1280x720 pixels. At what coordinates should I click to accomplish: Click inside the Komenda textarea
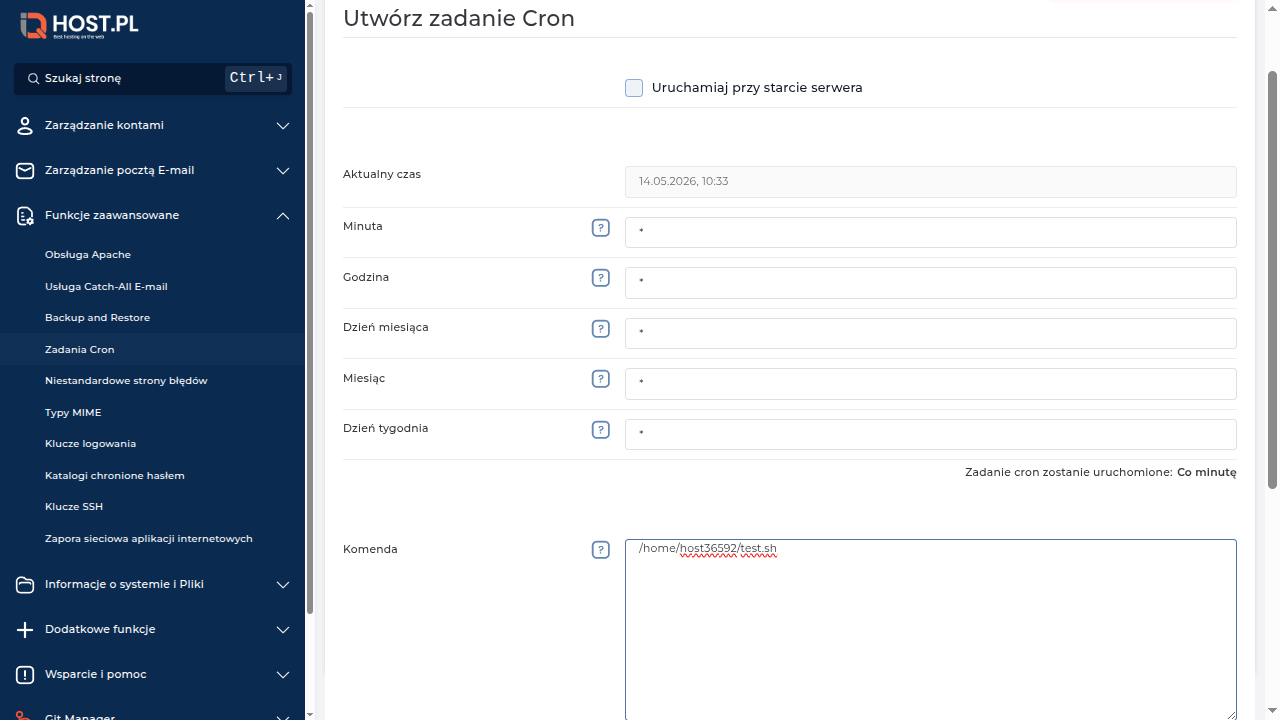(x=930, y=630)
